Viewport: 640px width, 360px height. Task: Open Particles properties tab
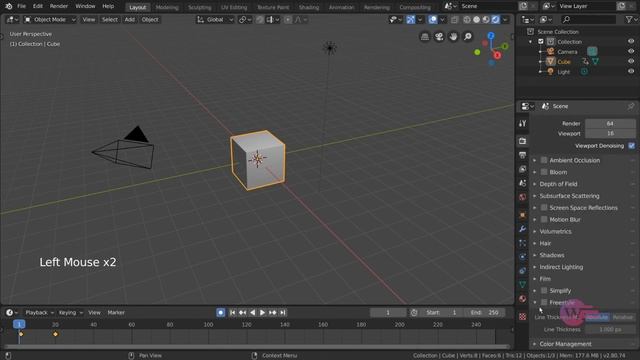coord(522,243)
